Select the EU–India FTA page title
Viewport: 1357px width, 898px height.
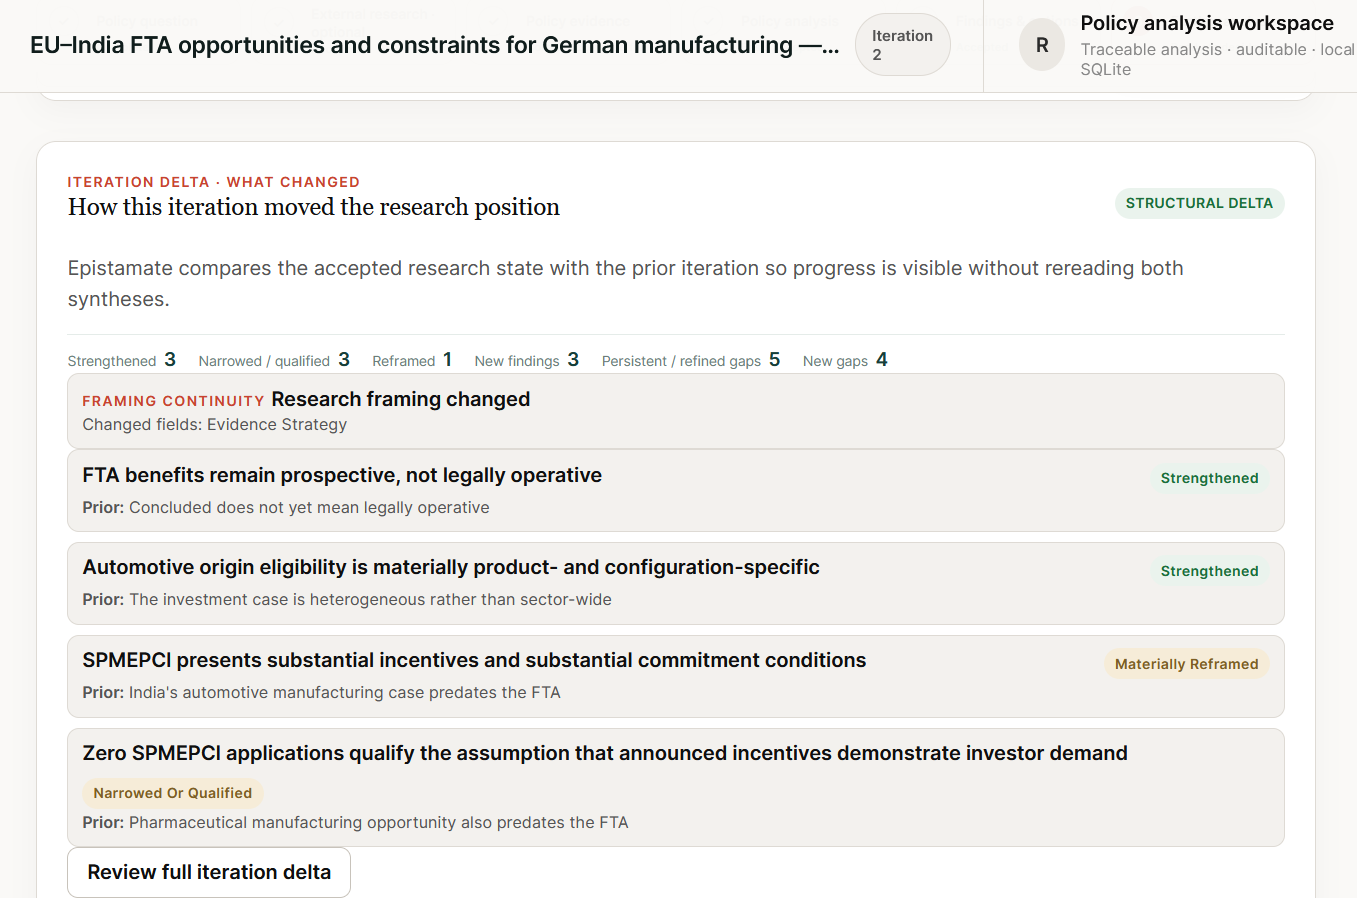tap(435, 45)
